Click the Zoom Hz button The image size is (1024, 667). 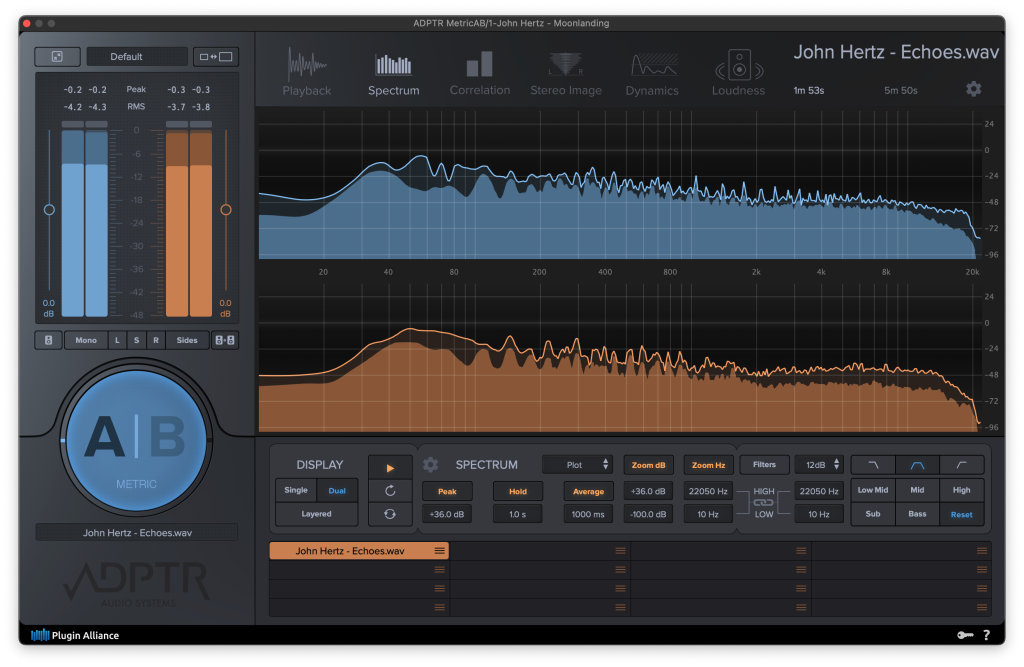click(x=709, y=465)
